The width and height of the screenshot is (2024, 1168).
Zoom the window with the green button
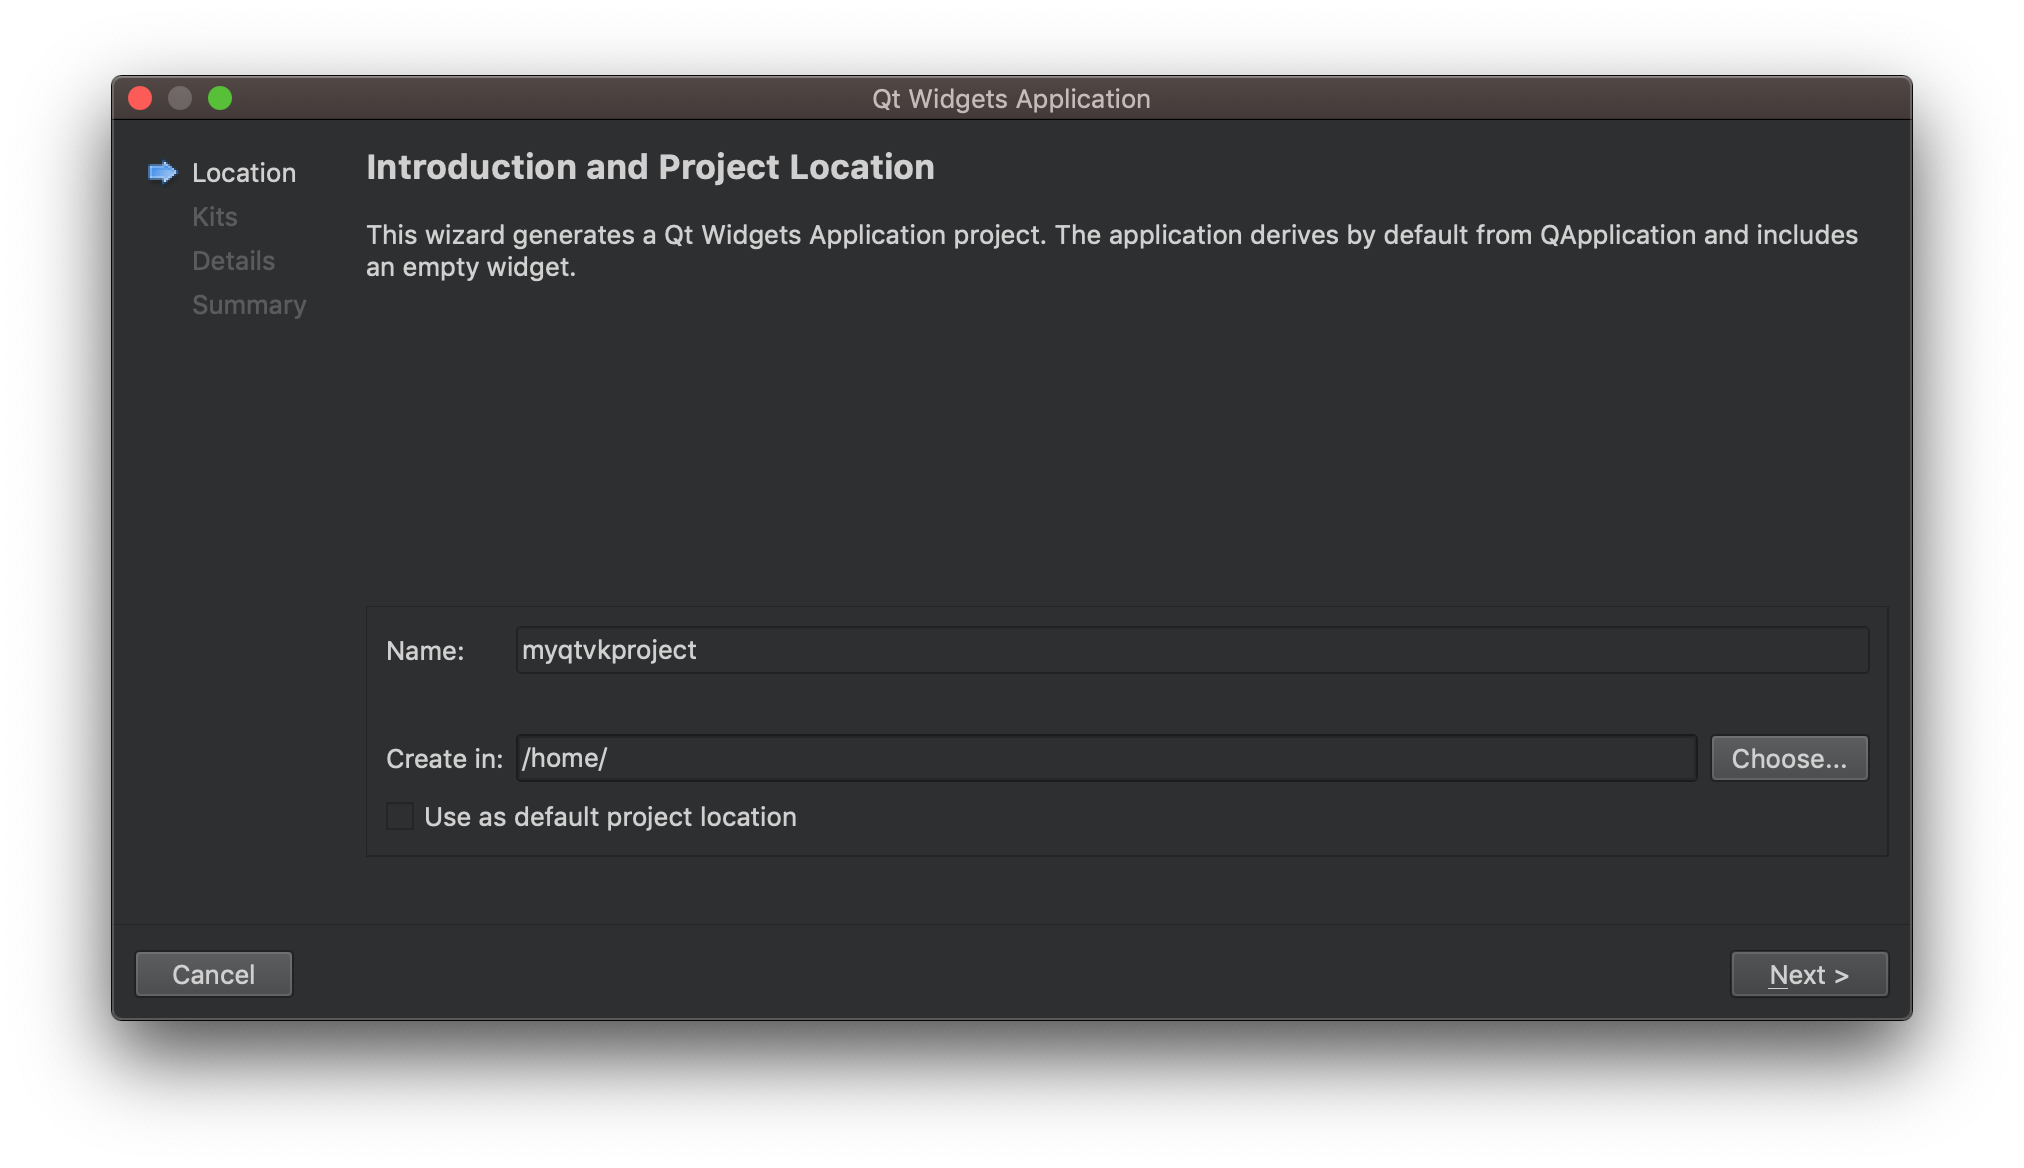coord(220,98)
